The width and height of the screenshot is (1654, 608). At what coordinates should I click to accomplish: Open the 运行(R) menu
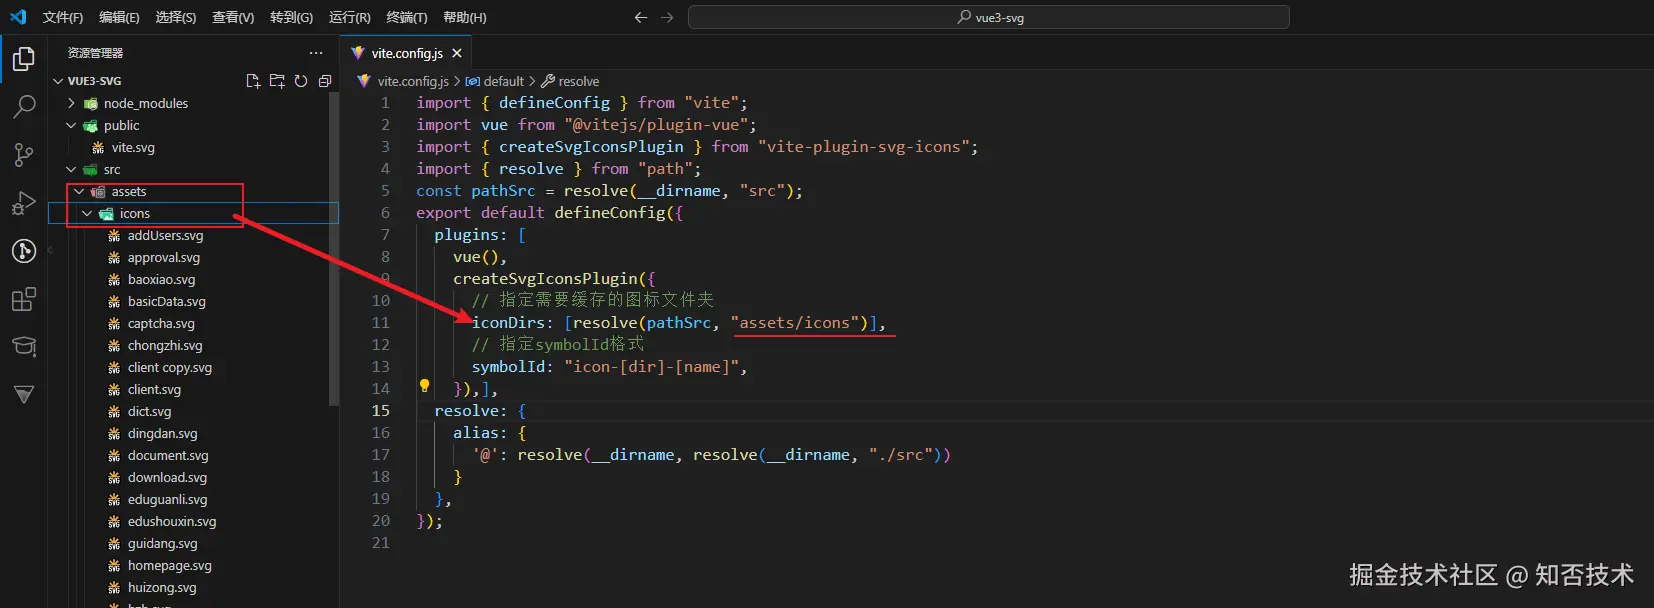349,17
